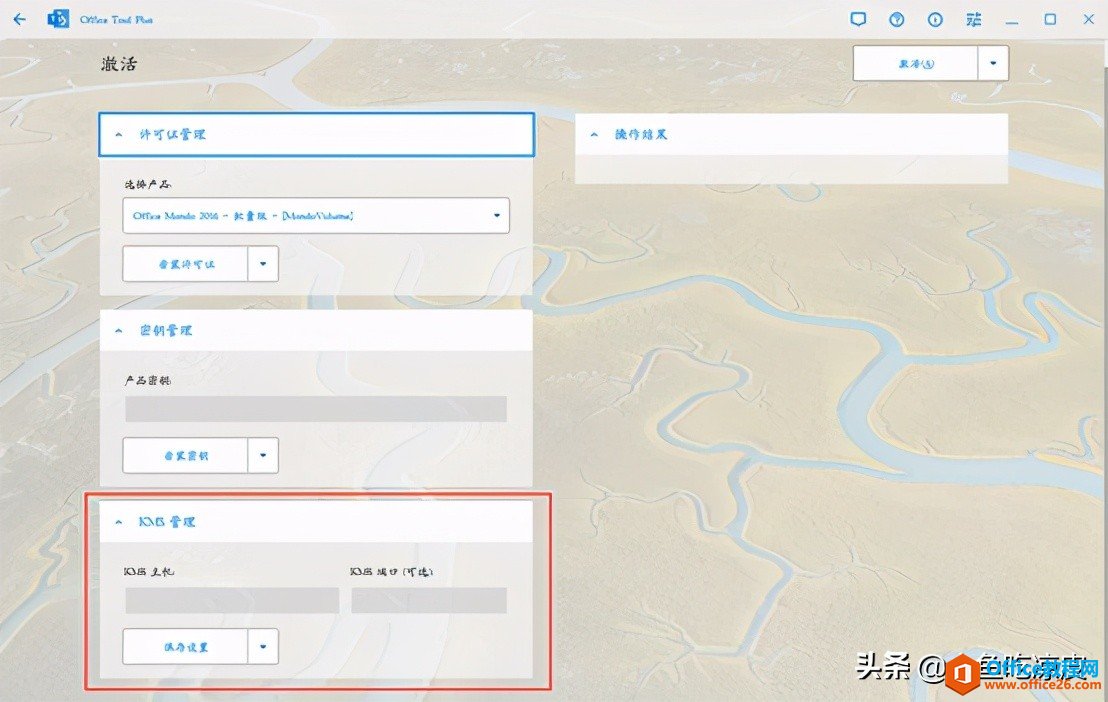The width and height of the screenshot is (1108, 702).
Task: Click the back arrow navigation icon
Action: pyautogui.click(x=18, y=18)
